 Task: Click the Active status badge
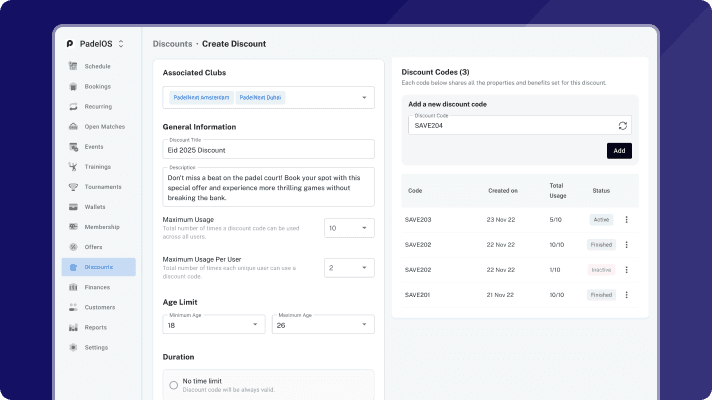tap(601, 220)
